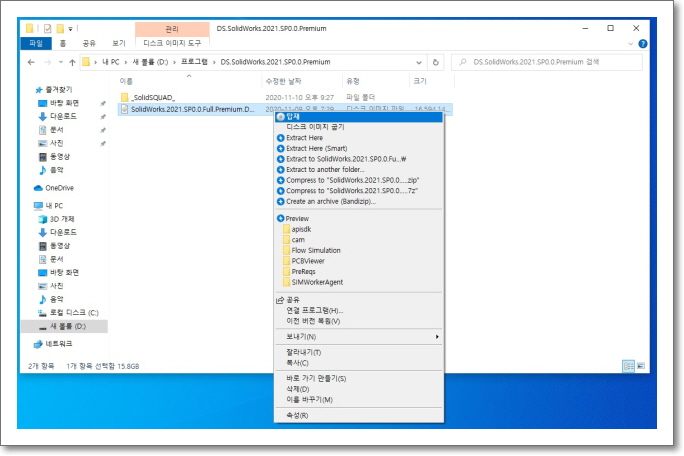The width and height of the screenshot is (684, 456).
Task: Click 내 PC in the address breadcrumb
Action: point(110,62)
